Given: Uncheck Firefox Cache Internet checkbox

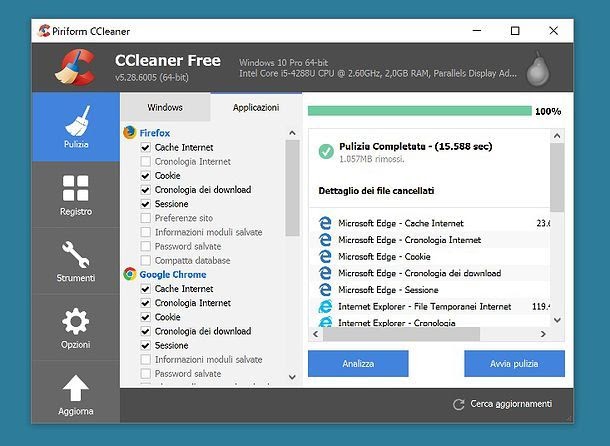Looking at the screenshot, I should [145, 147].
